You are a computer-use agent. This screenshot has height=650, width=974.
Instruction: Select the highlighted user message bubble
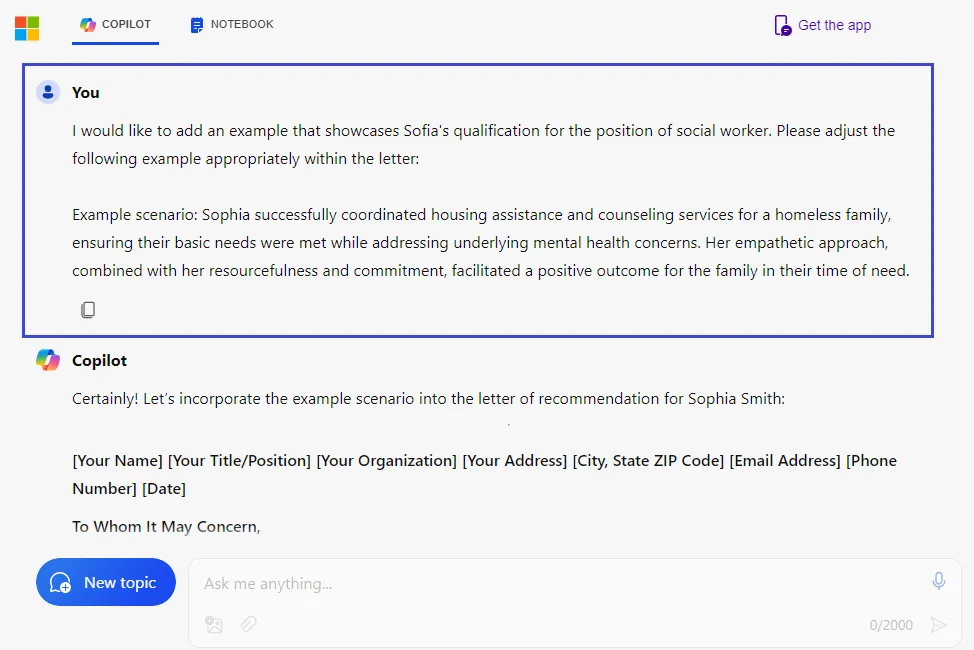[x=477, y=198]
